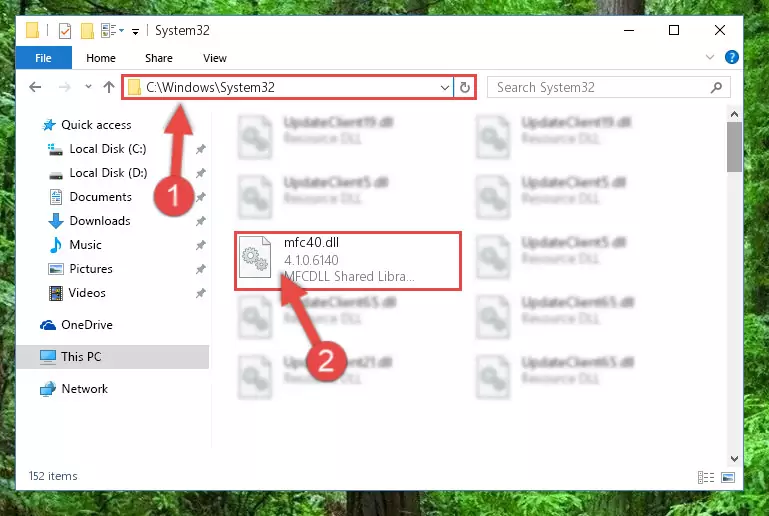
Task: Switch to the View ribbon tab
Action: click(215, 58)
